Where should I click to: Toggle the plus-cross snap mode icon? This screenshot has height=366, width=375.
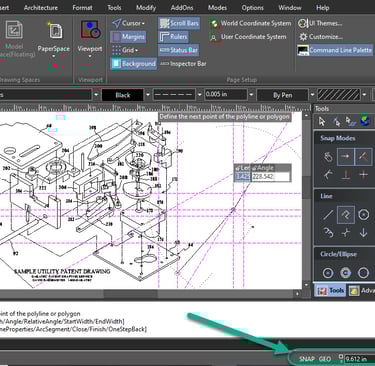pyautogui.click(x=363, y=174)
